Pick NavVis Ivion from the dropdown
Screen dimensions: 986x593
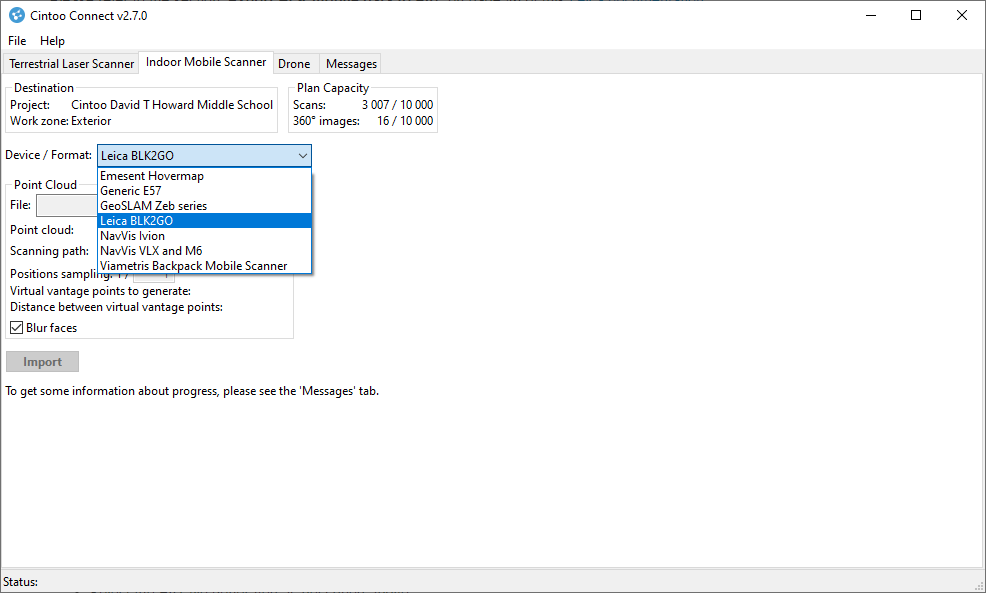click(x=204, y=236)
